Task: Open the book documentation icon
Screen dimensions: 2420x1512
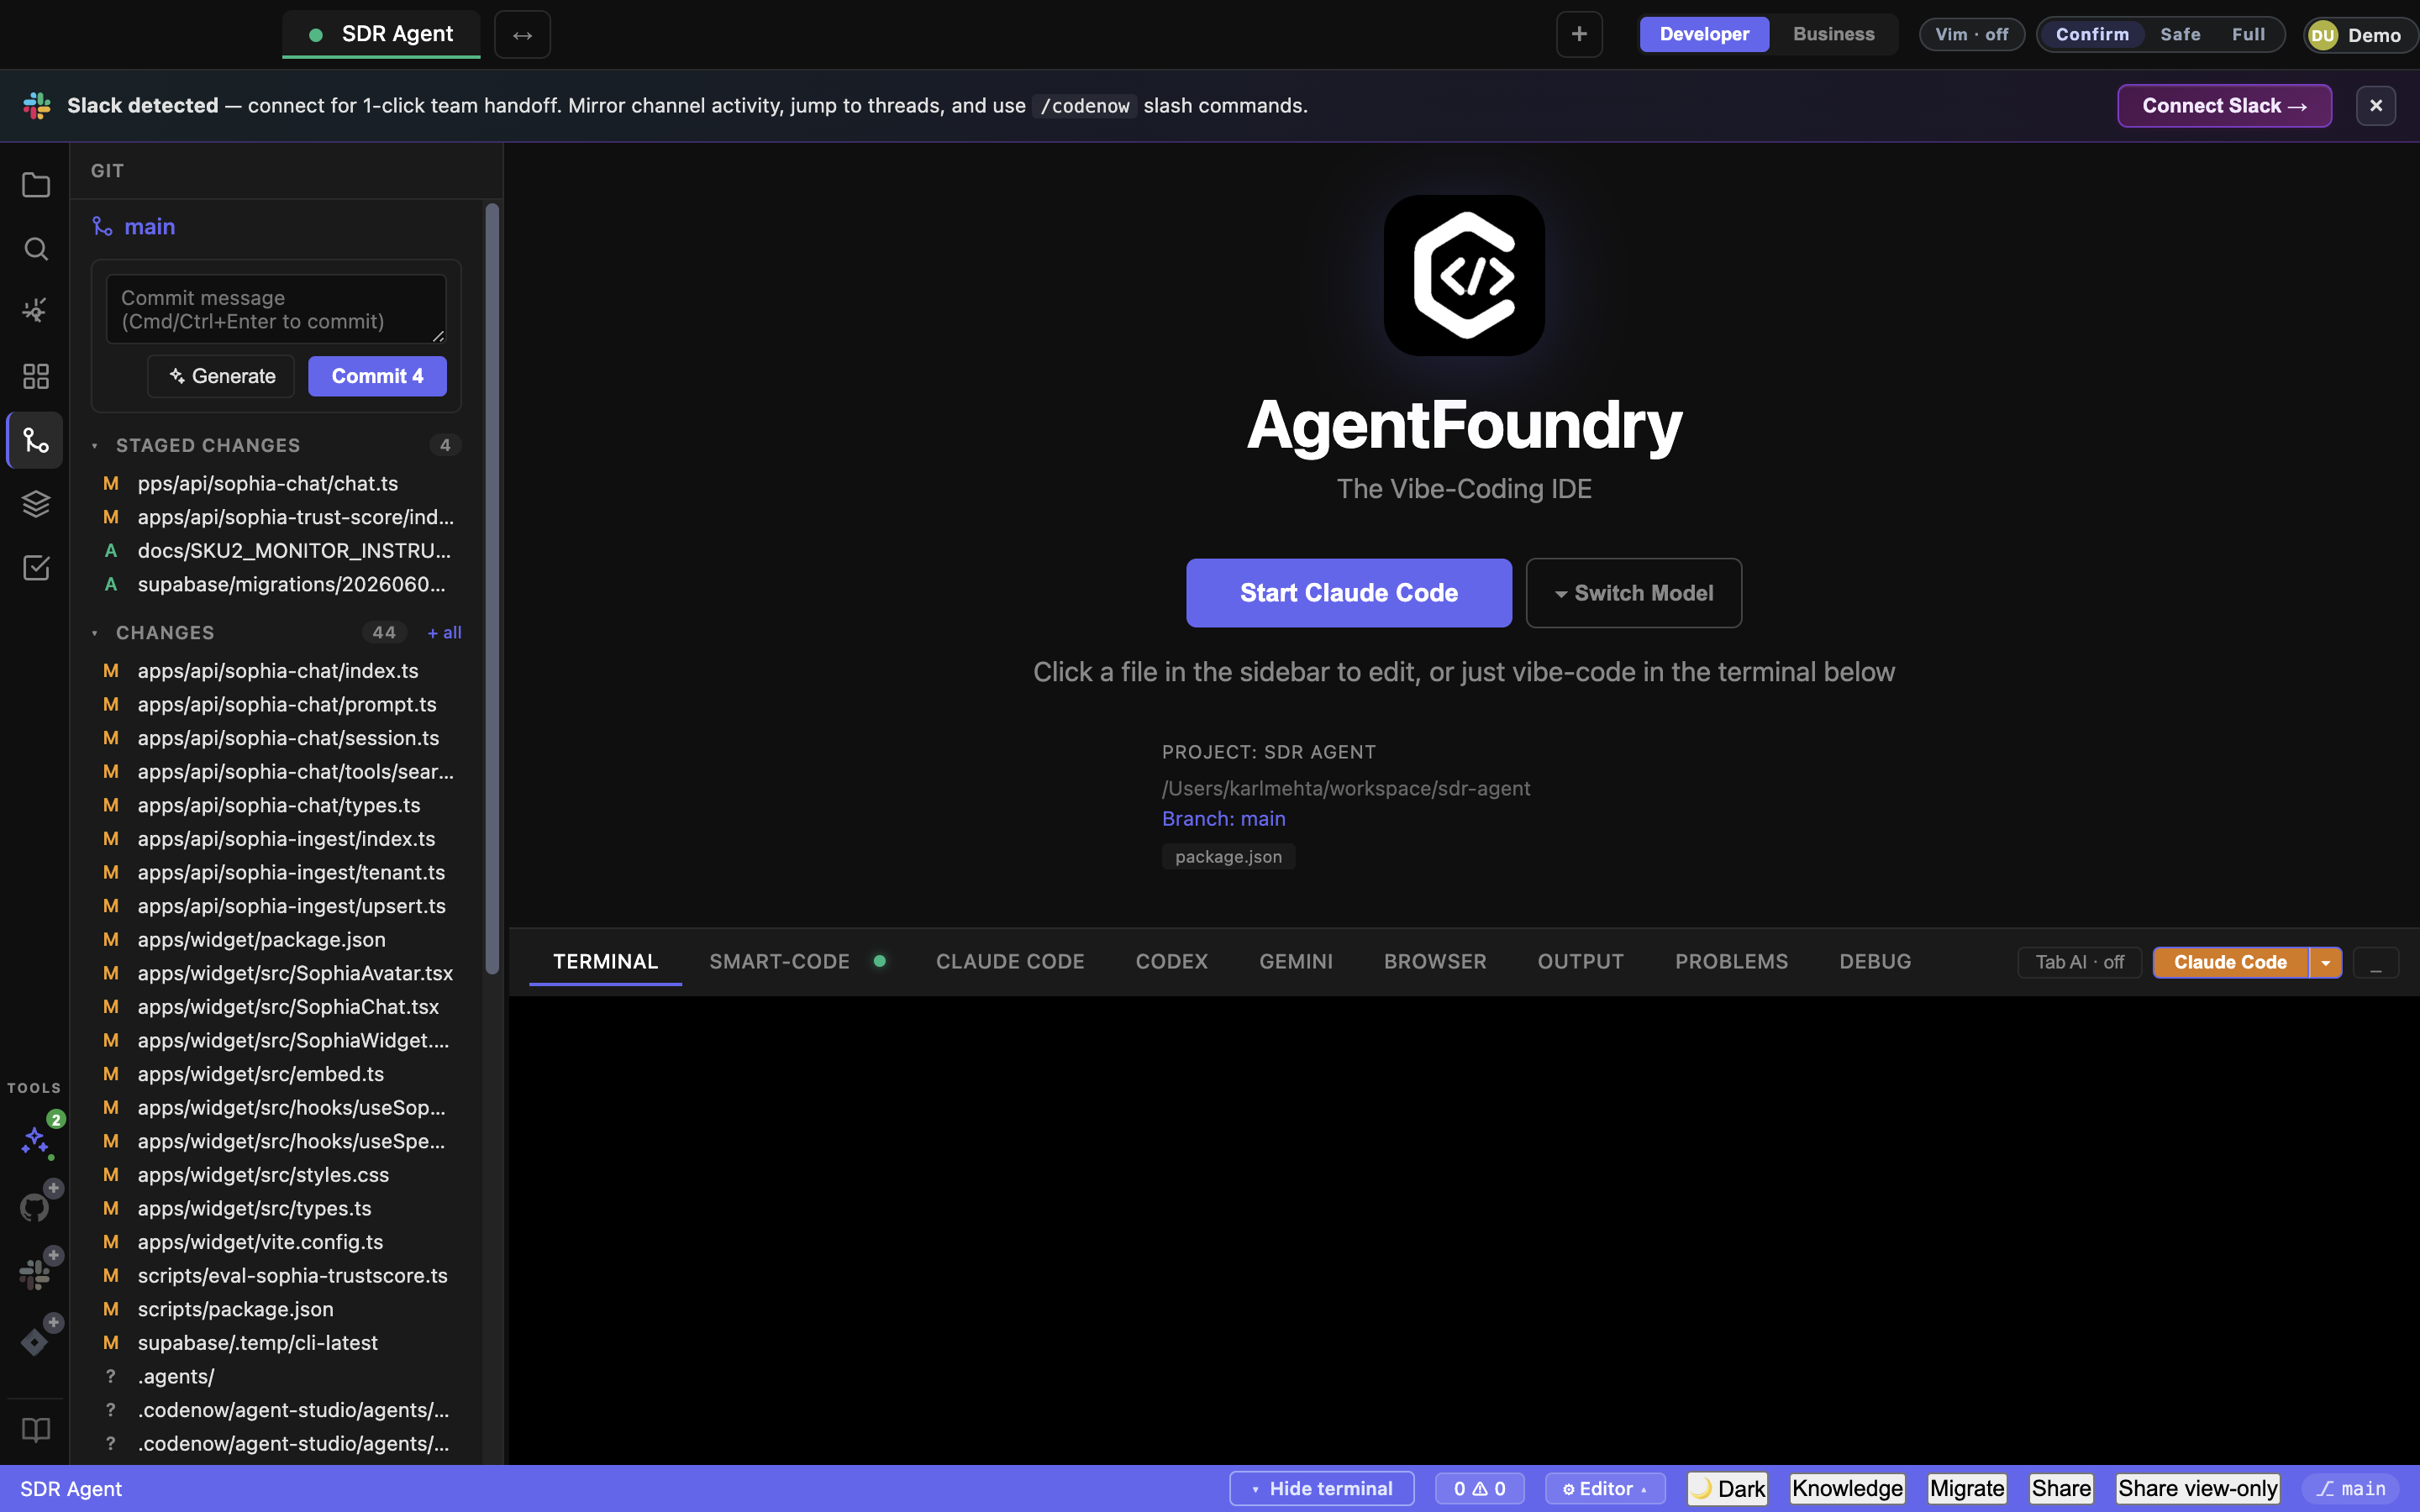Action: [36, 1430]
